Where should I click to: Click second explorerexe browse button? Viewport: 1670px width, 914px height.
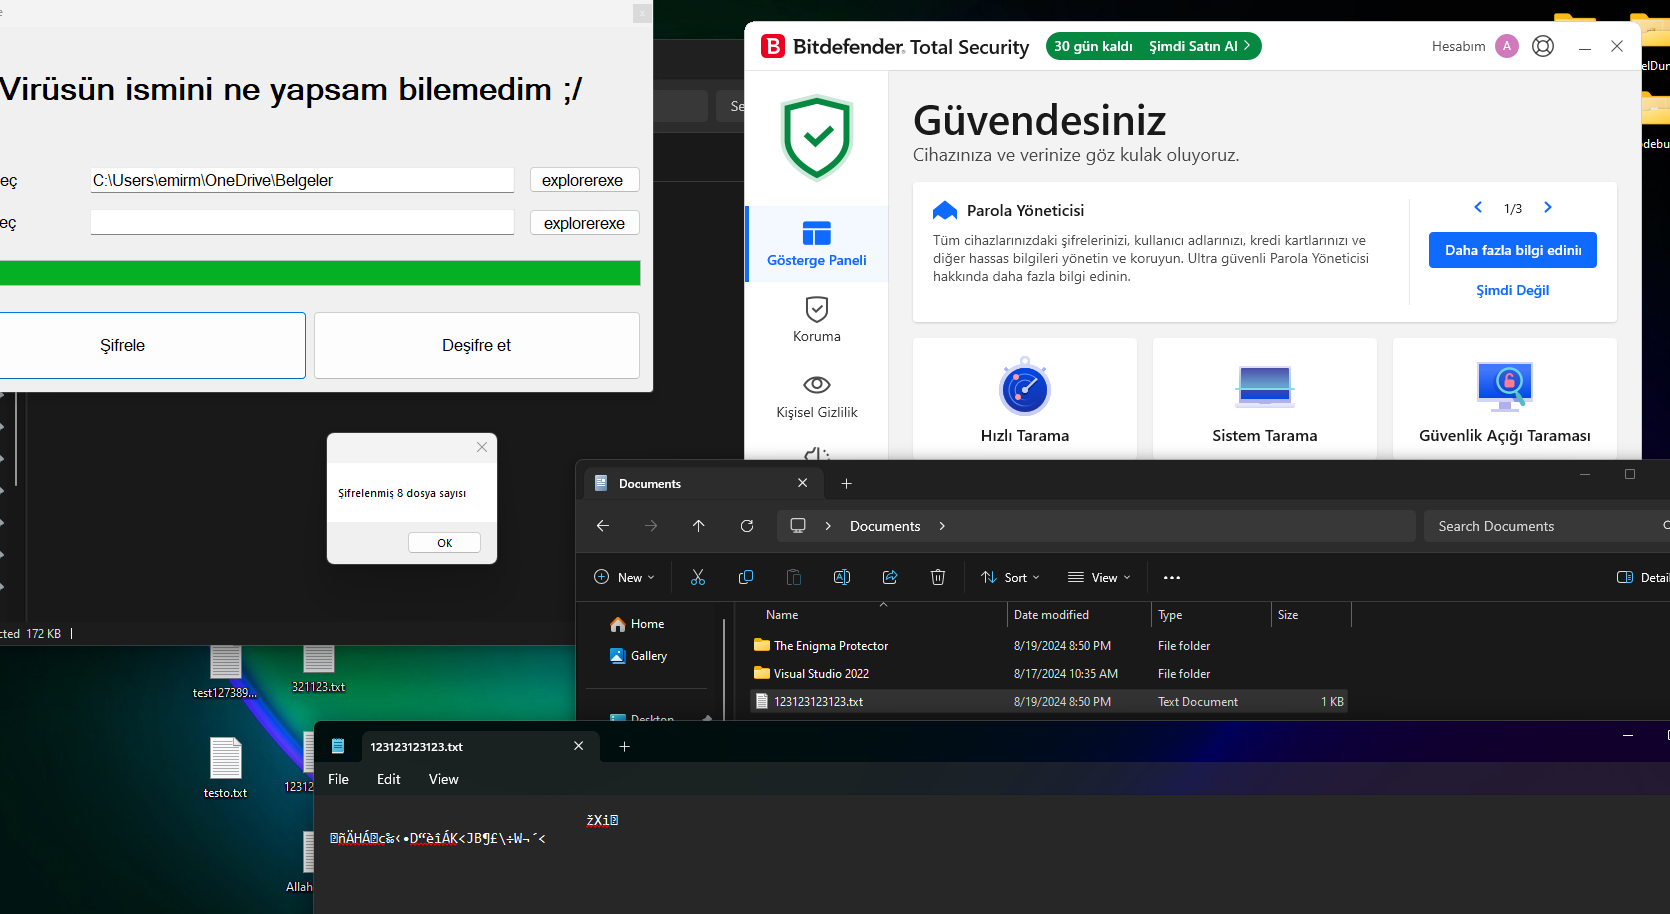pos(584,223)
